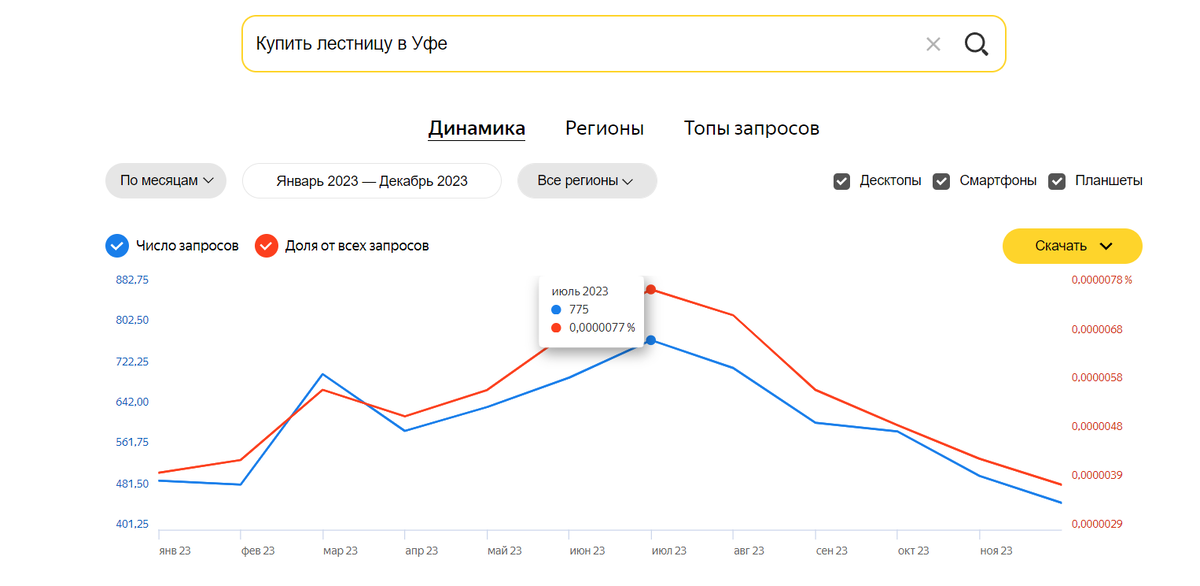
Task: Open the Топы запросов tab
Action: [x=751, y=128]
